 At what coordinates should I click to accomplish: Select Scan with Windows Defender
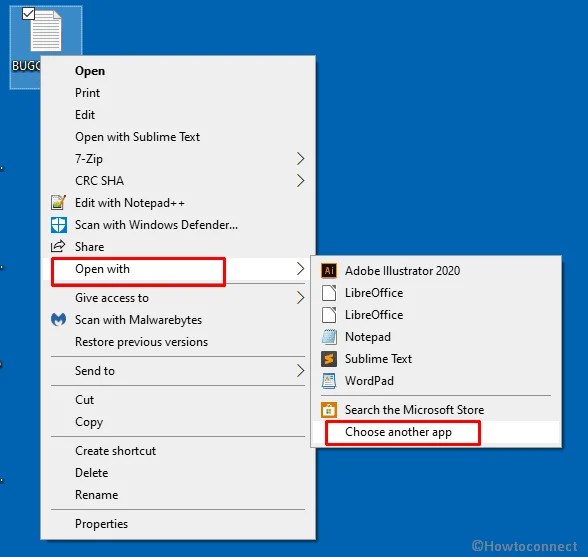pyautogui.click(x=178, y=225)
